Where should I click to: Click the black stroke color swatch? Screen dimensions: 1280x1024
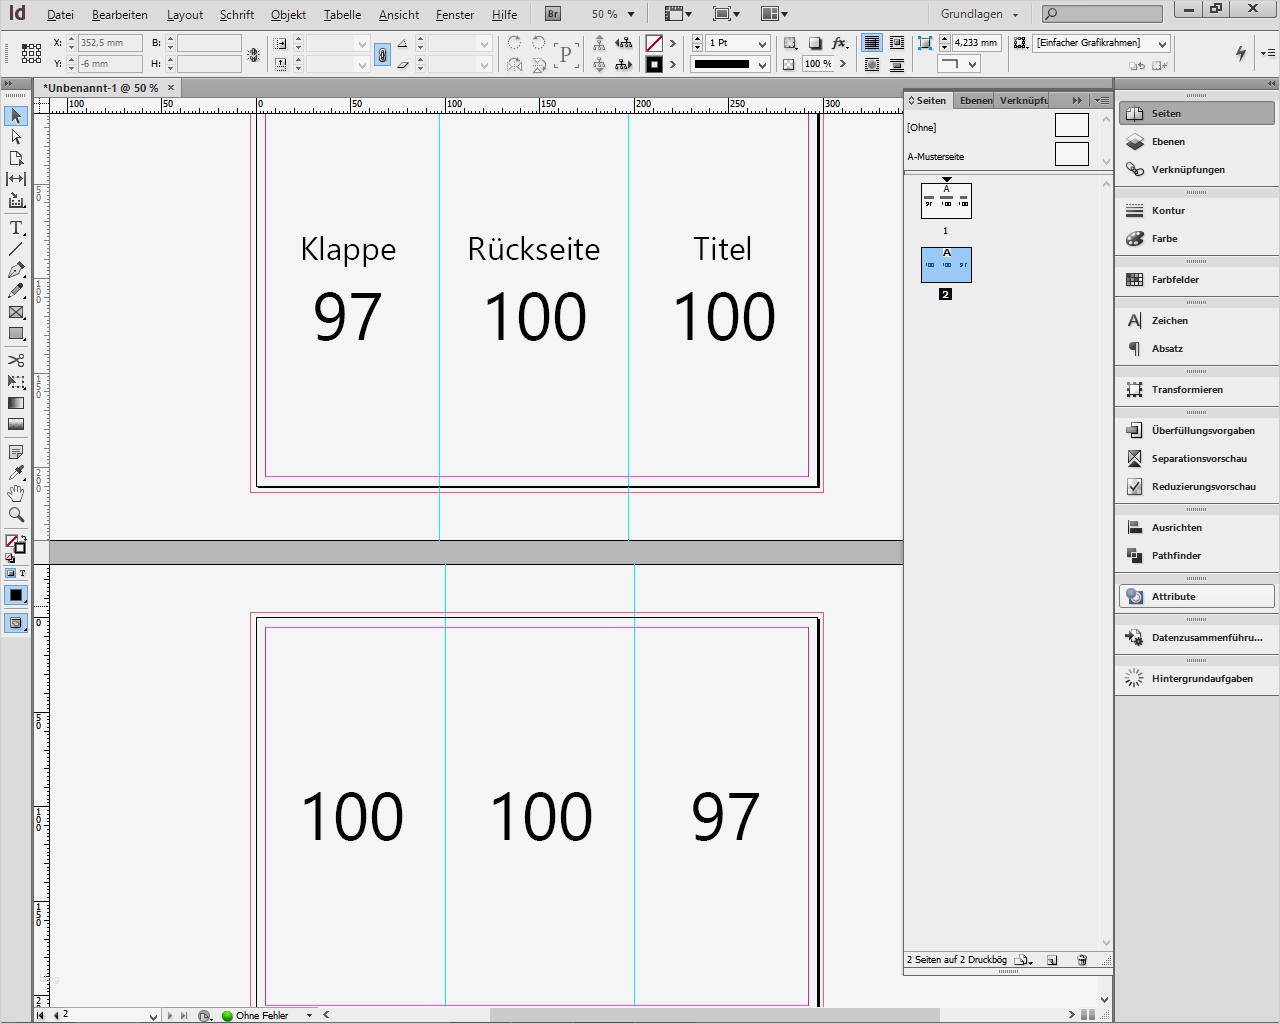pos(654,65)
